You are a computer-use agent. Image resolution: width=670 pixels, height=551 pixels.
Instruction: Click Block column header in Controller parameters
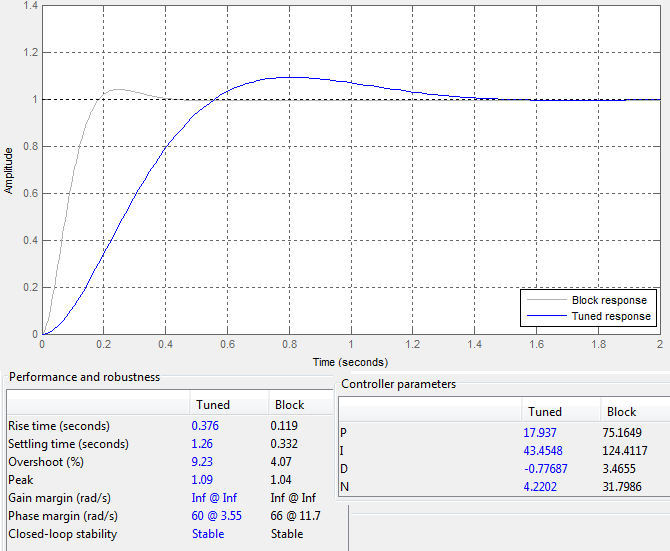(621, 412)
